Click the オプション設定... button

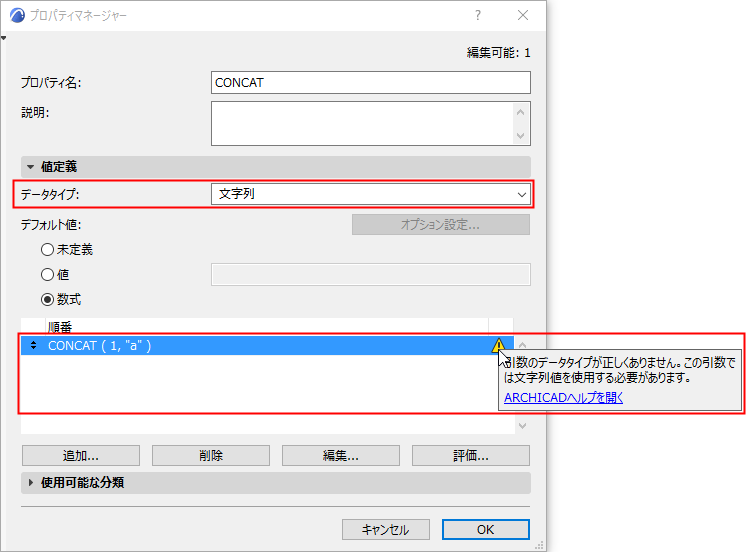click(x=441, y=224)
